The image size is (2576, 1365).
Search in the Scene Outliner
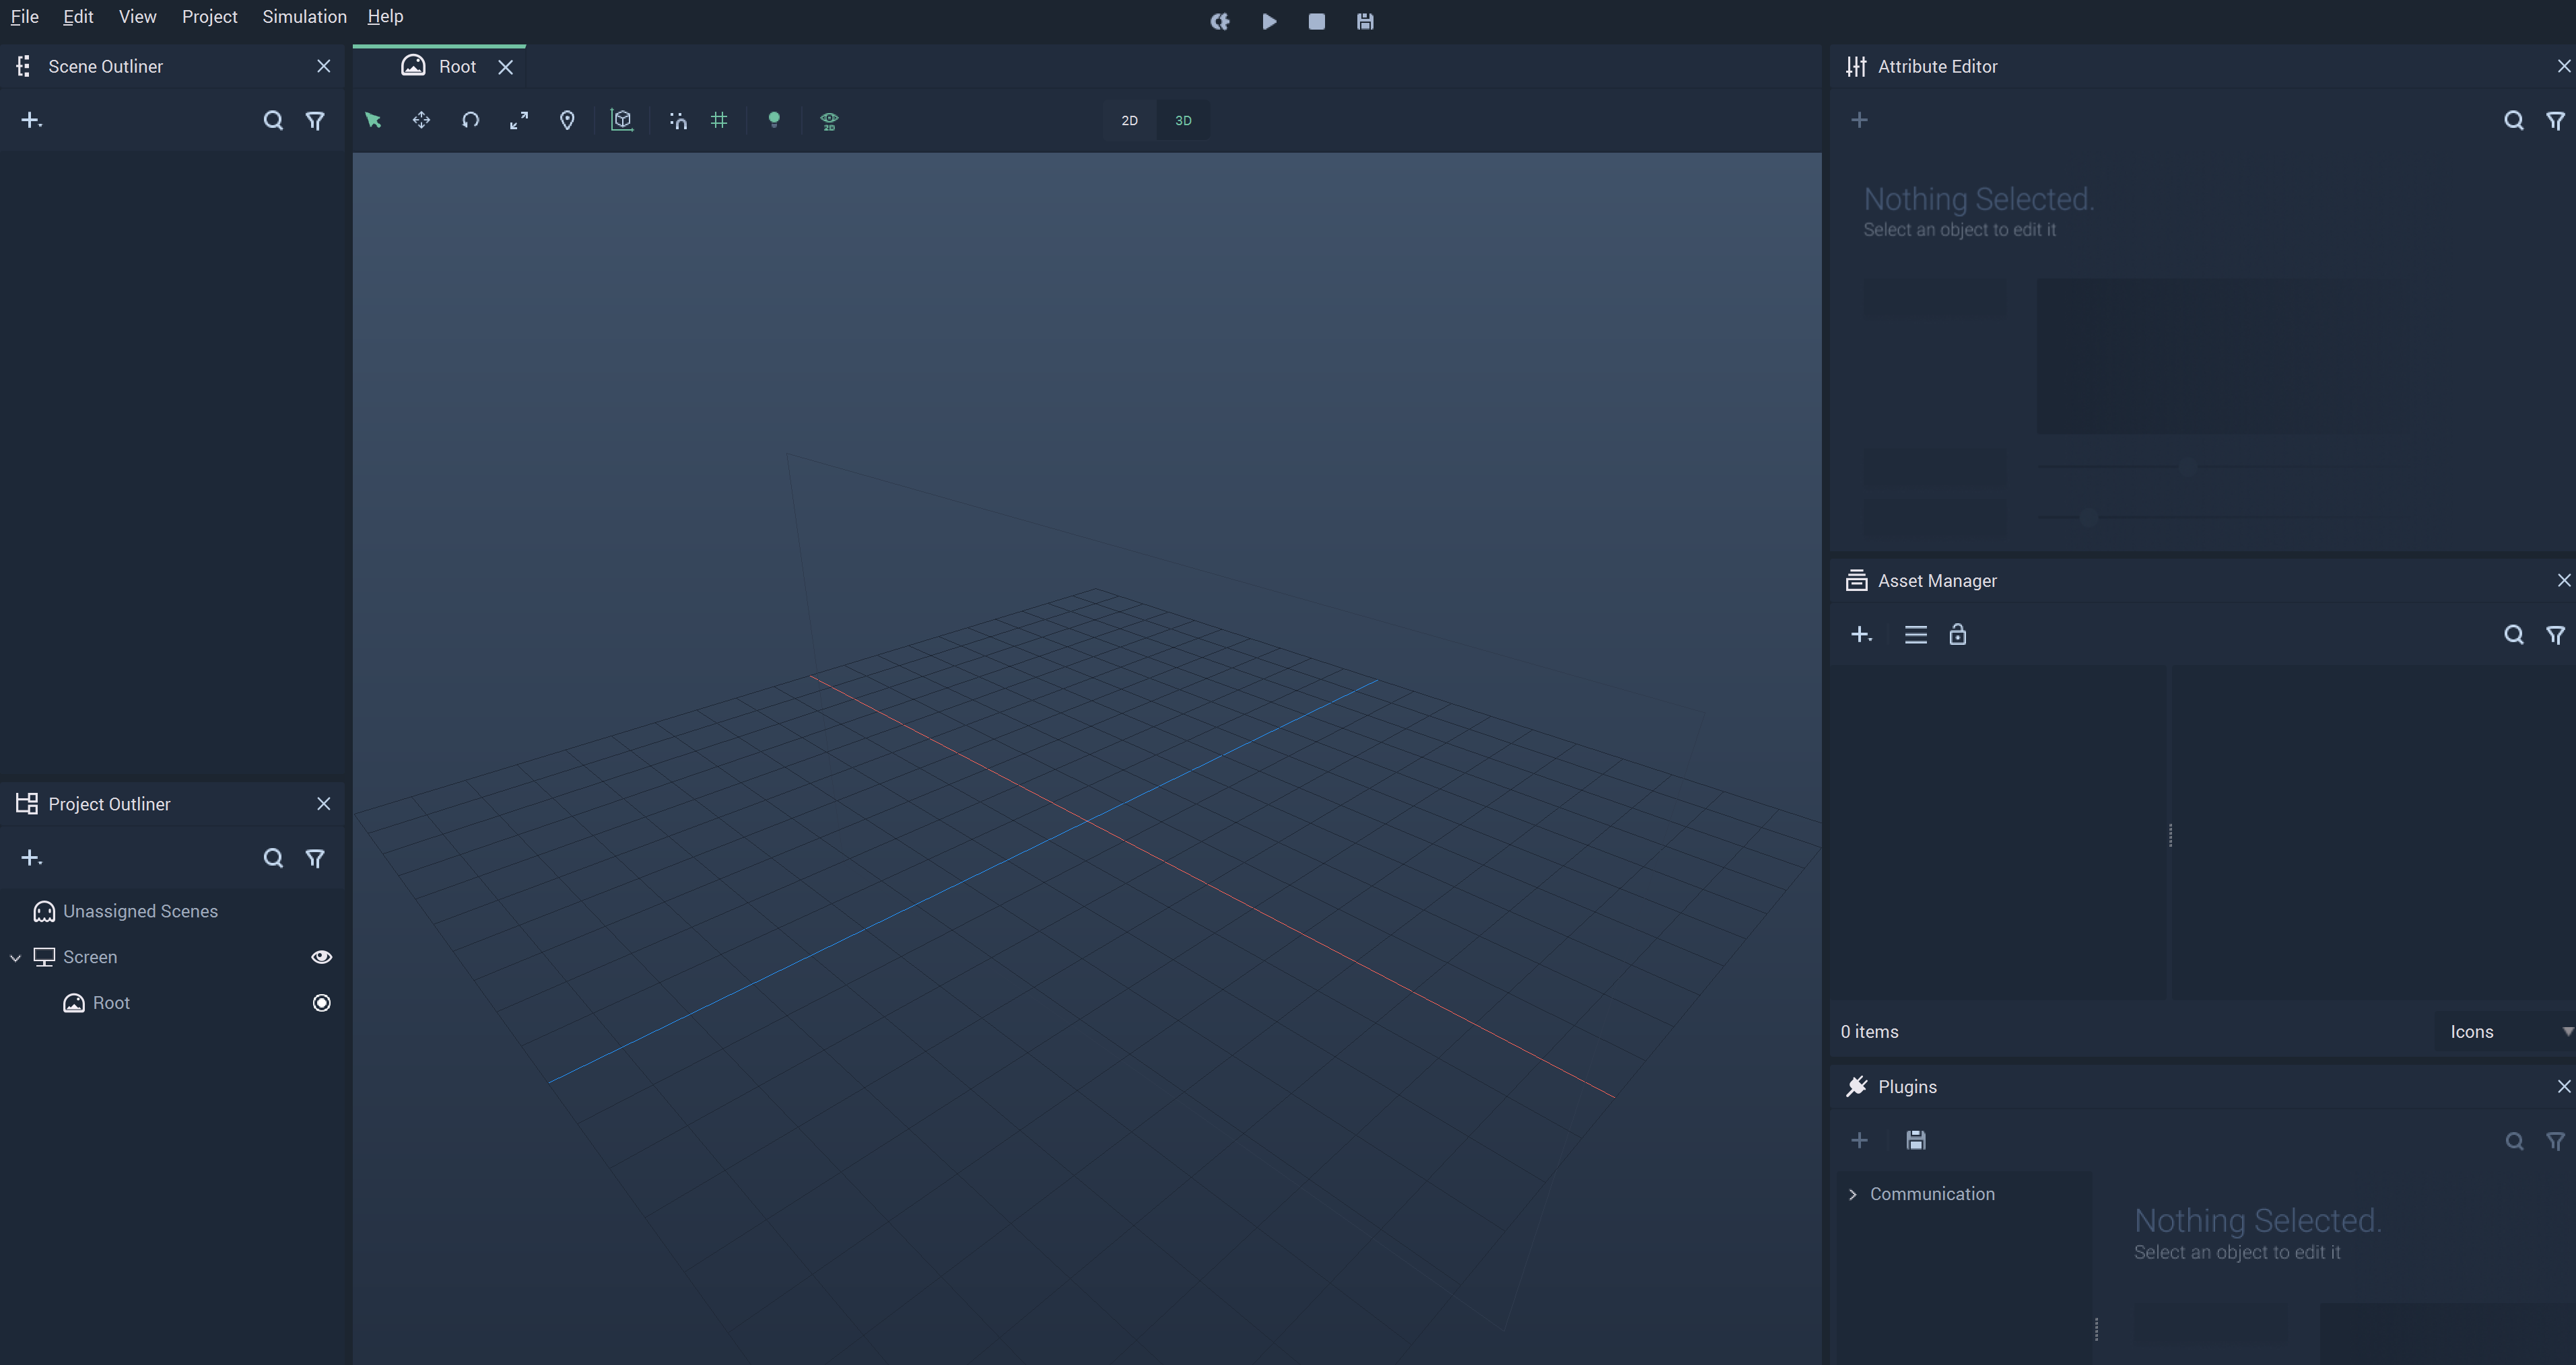point(273,120)
